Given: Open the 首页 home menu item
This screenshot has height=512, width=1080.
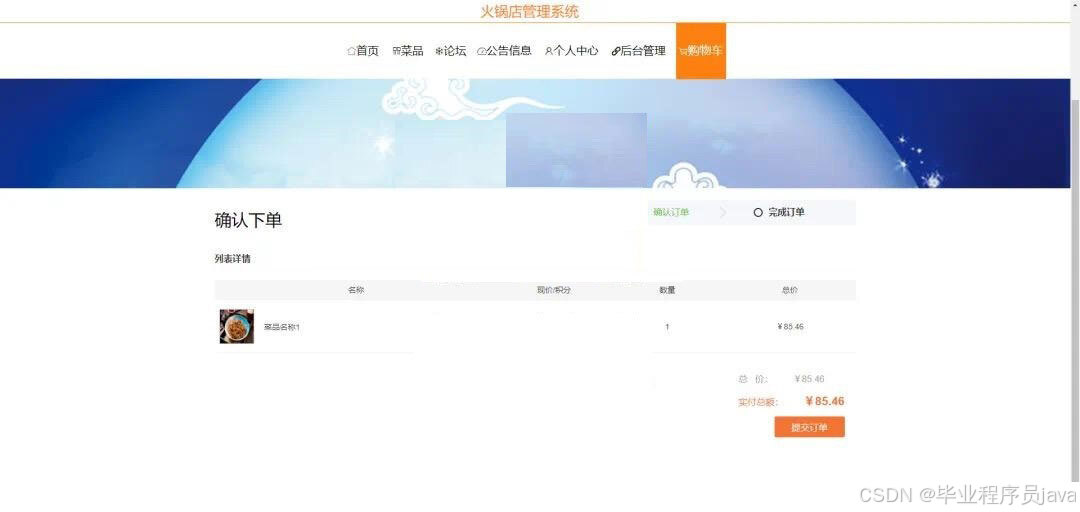Looking at the screenshot, I should [363, 50].
